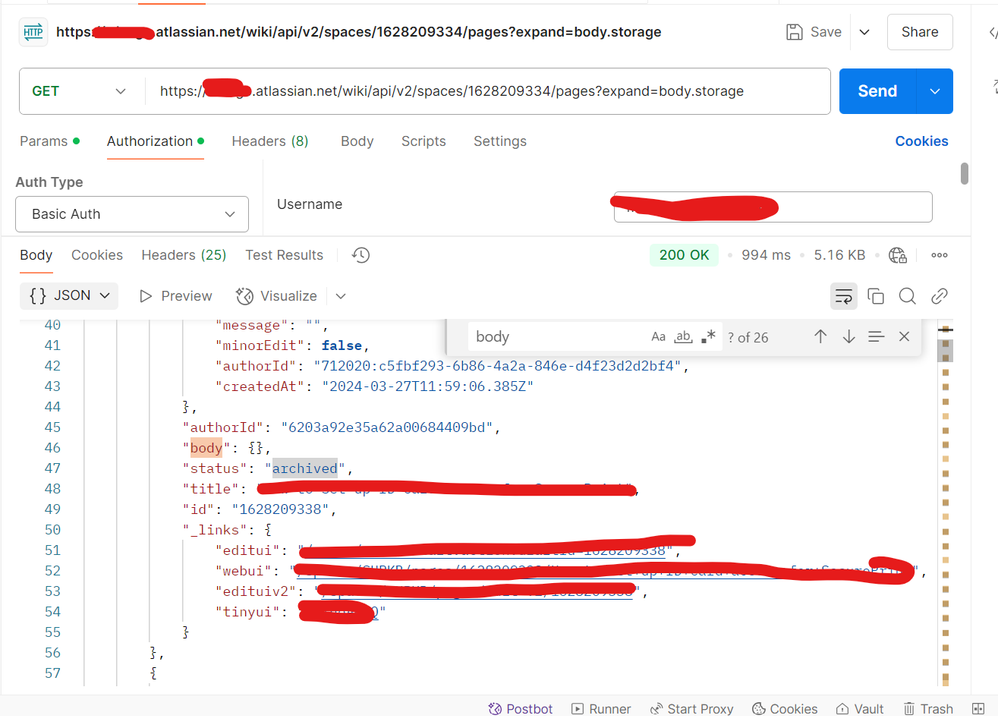
Task: Switch to the Scripts tab
Action: 423,141
